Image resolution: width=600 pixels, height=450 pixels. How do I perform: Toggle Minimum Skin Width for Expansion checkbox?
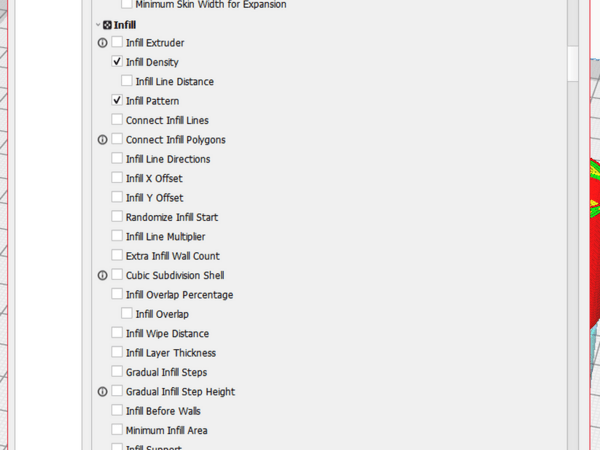127,5
